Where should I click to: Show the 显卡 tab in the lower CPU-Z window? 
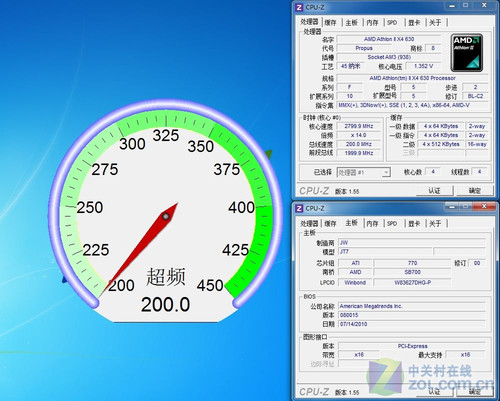click(x=414, y=224)
